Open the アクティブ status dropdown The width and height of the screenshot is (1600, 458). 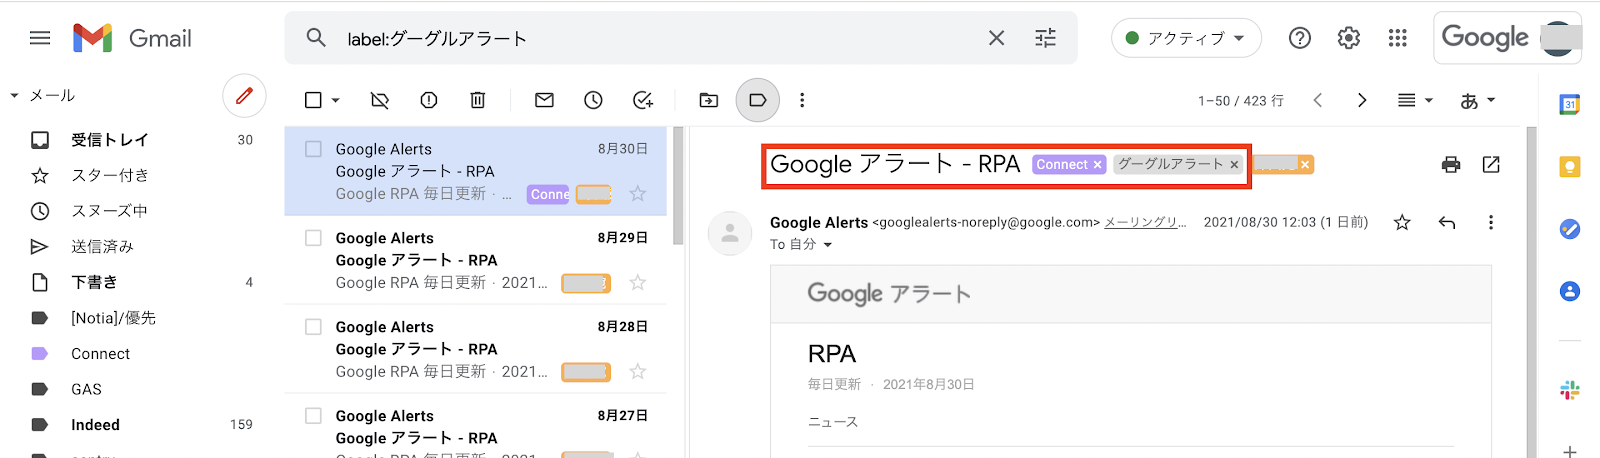tap(1186, 38)
